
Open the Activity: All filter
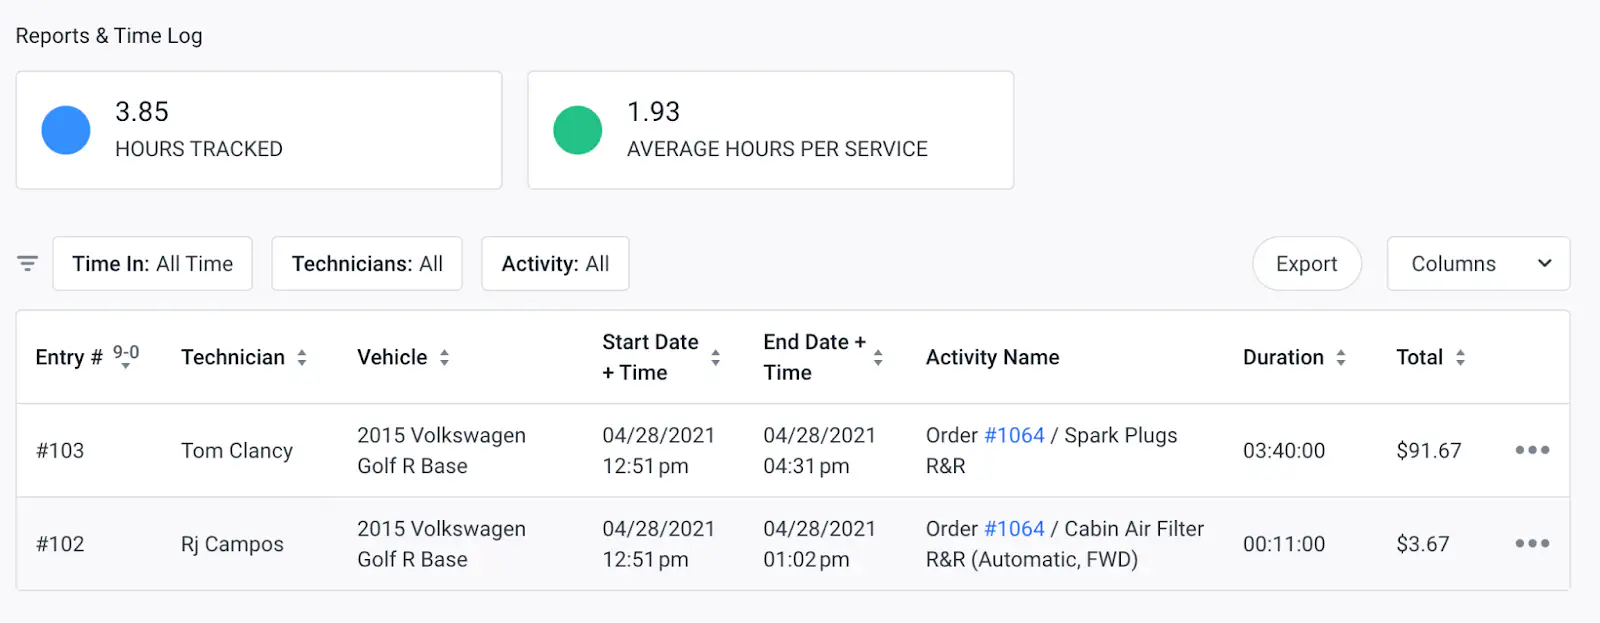(555, 264)
